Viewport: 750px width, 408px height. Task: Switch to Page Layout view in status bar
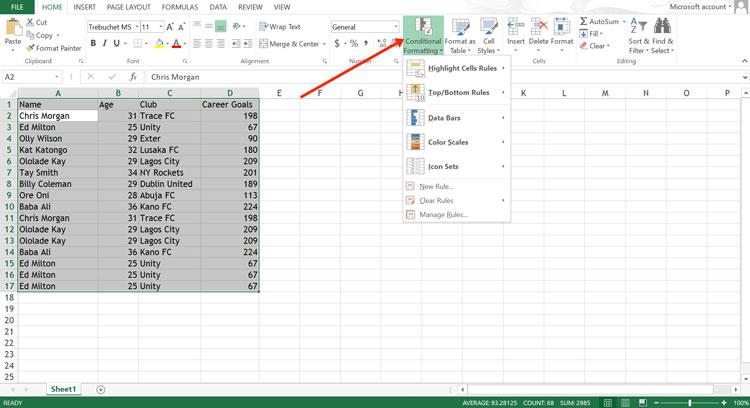pyautogui.click(x=625, y=403)
